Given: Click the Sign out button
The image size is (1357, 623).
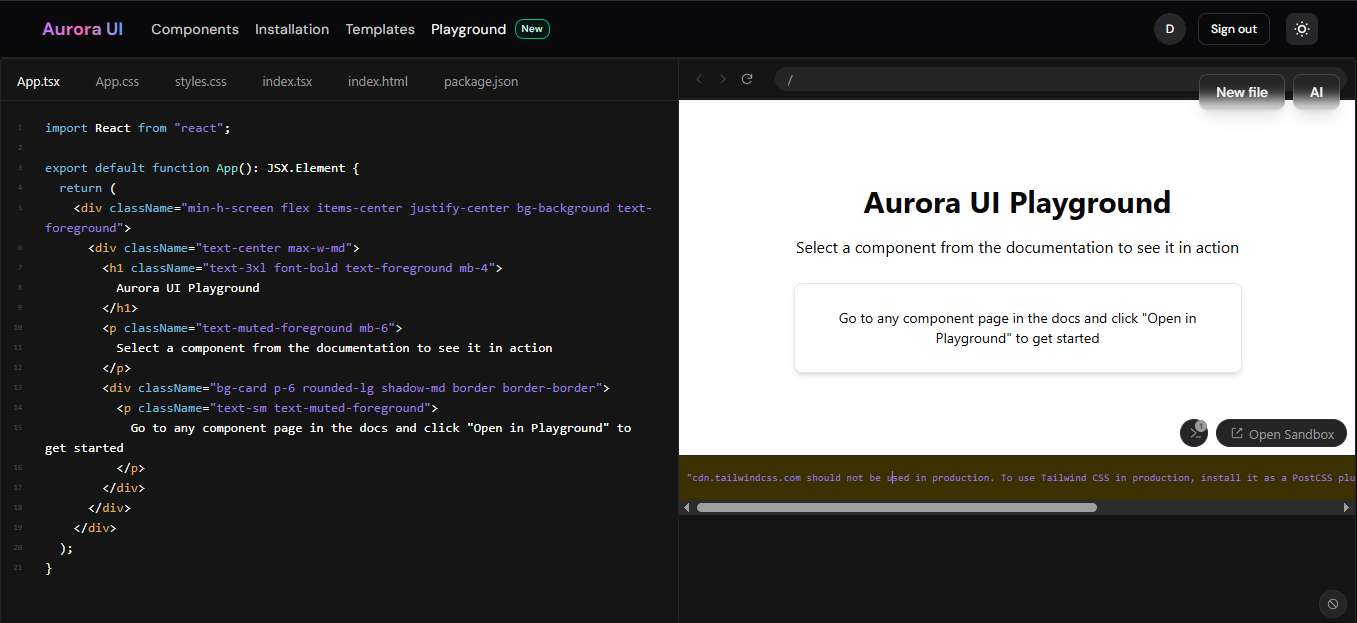Looking at the screenshot, I should coord(1234,29).
